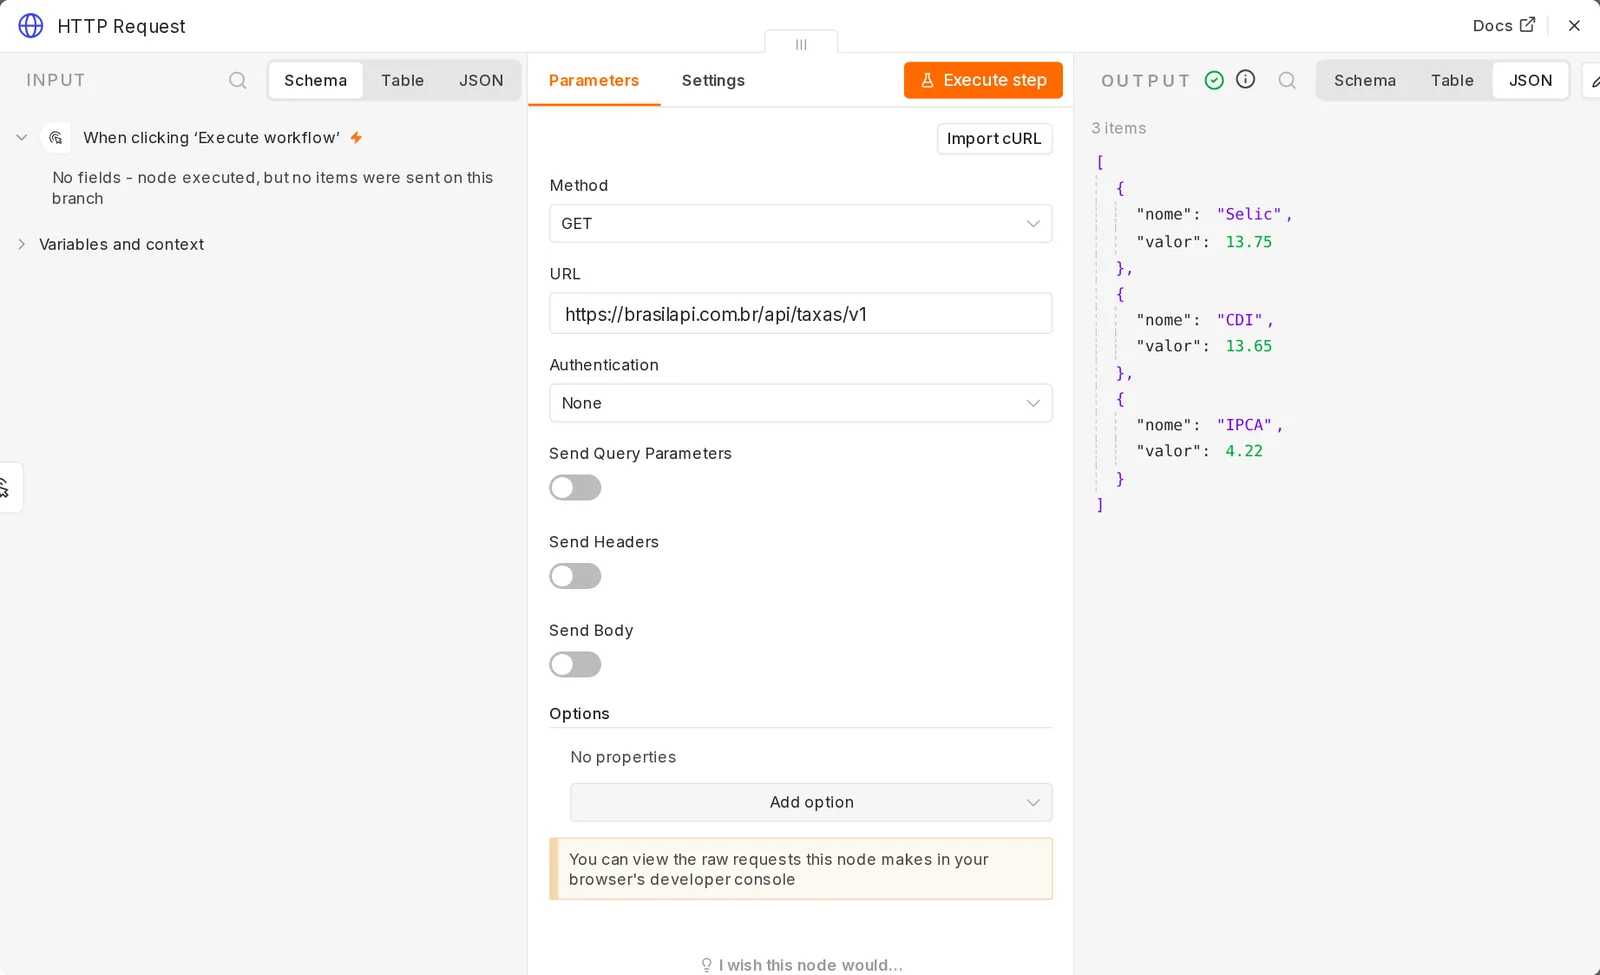Viewport: 1600px width, 975px height.
Task: Click the 4.22 valor in output
Action: (x=1244, y=451)
